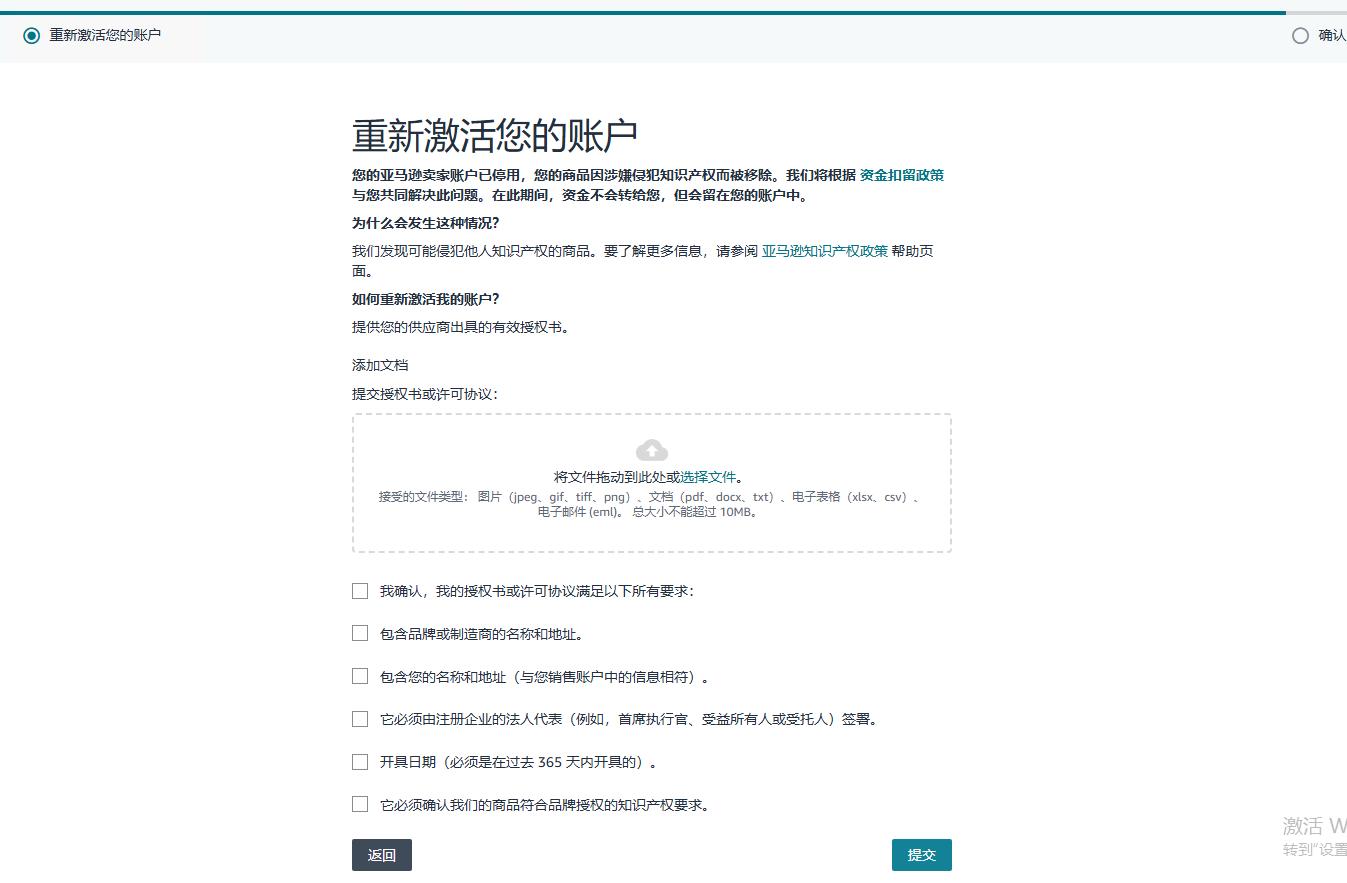
Task: Click the teal progress bar at top
Action: 640,13
